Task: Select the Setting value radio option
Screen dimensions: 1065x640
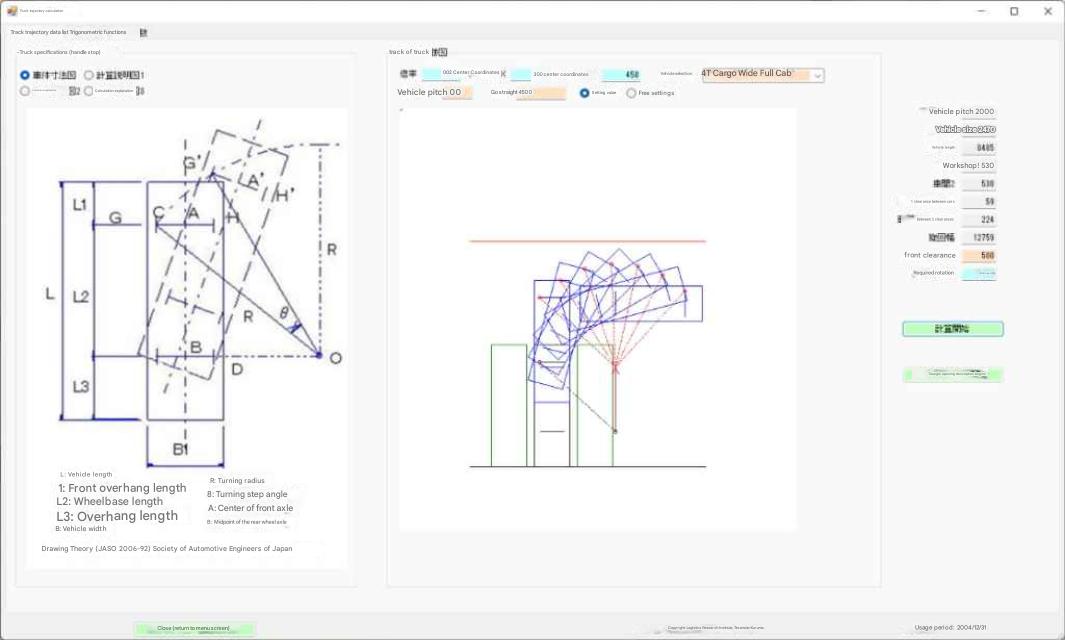Action: pos(585,93)
